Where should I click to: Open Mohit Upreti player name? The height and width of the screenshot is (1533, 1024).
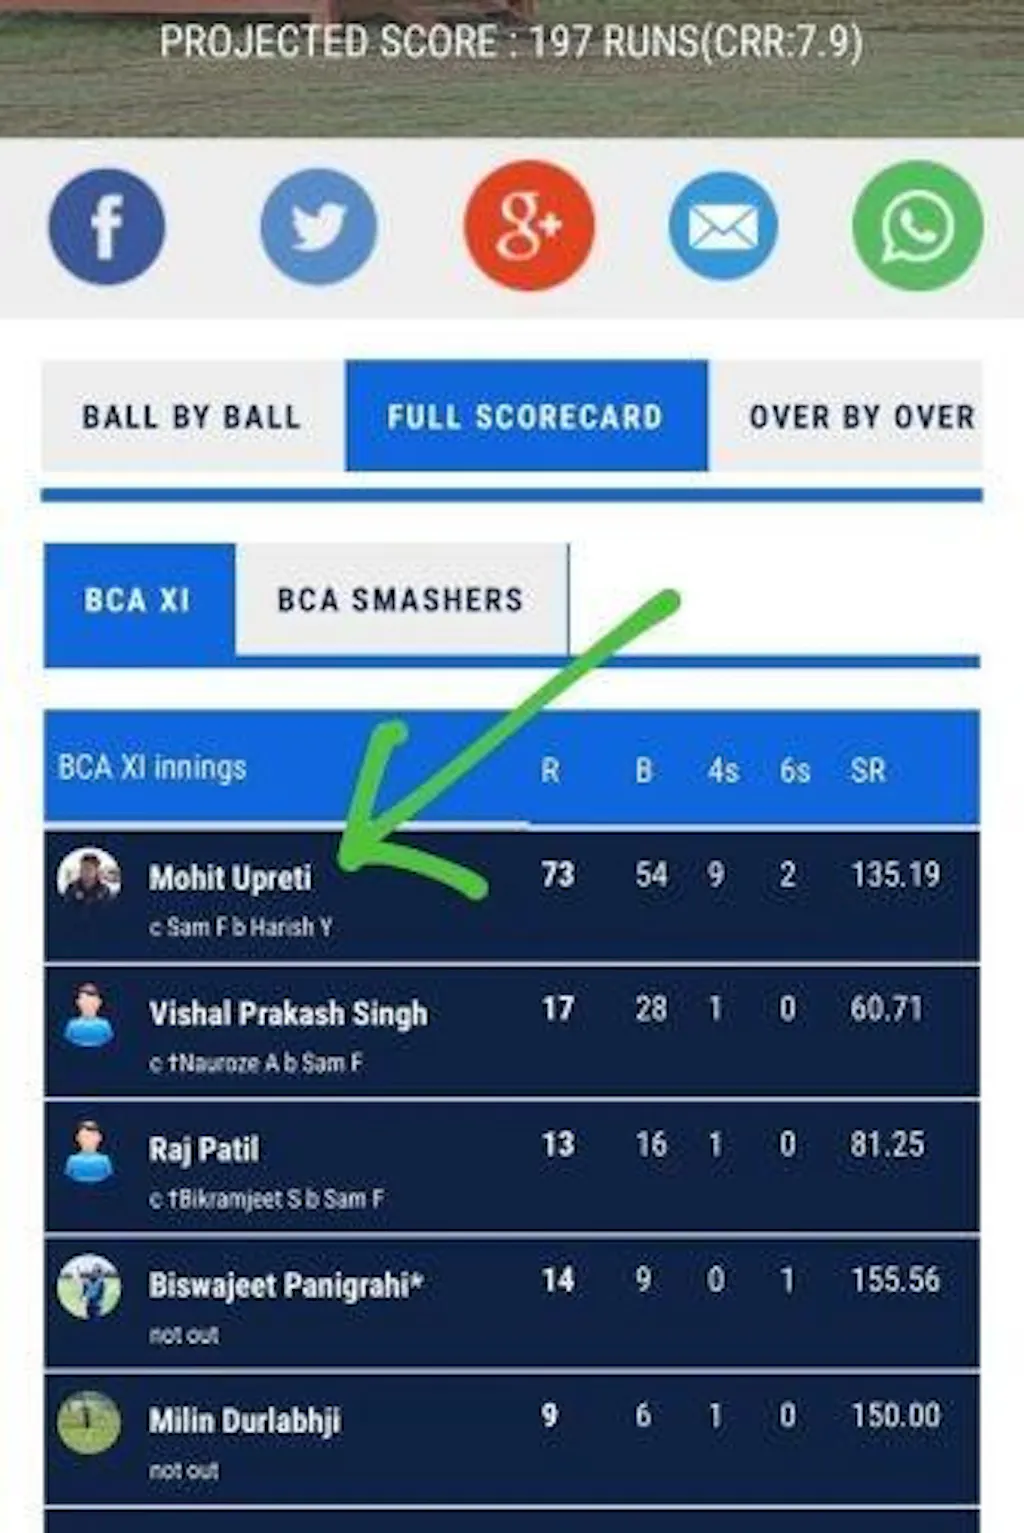click(230, 878)
